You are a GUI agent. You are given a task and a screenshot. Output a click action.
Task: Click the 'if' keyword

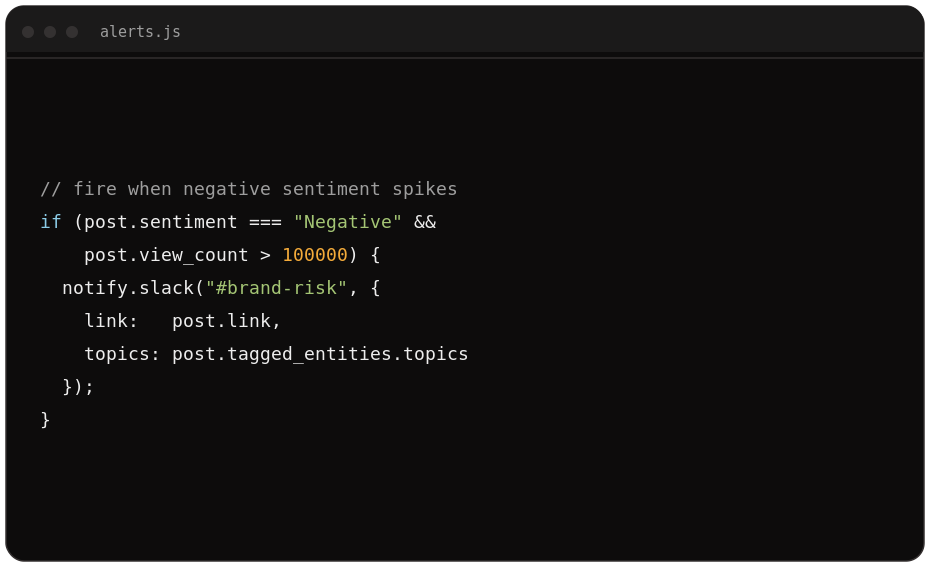click(x=51, y=222)
